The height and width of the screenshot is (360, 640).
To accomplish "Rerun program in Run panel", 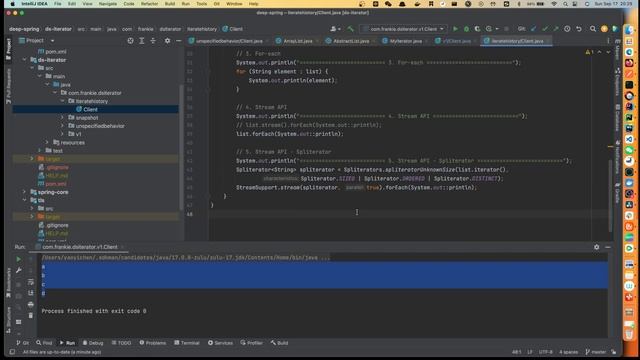I will tap(18, 259).
